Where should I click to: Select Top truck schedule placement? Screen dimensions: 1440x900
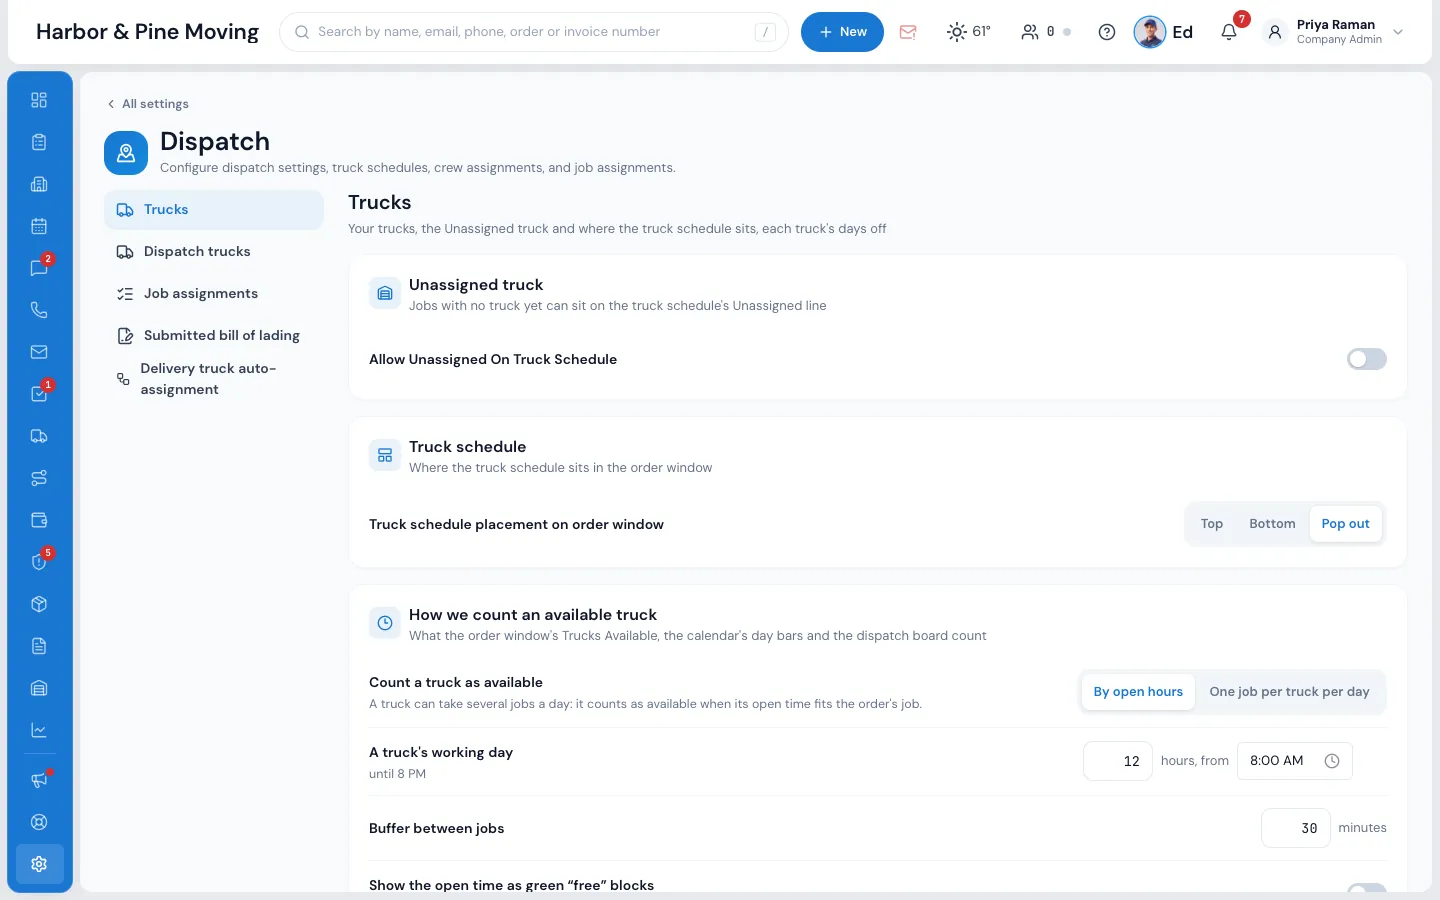pyautogui.click(x=1212, y=524)
